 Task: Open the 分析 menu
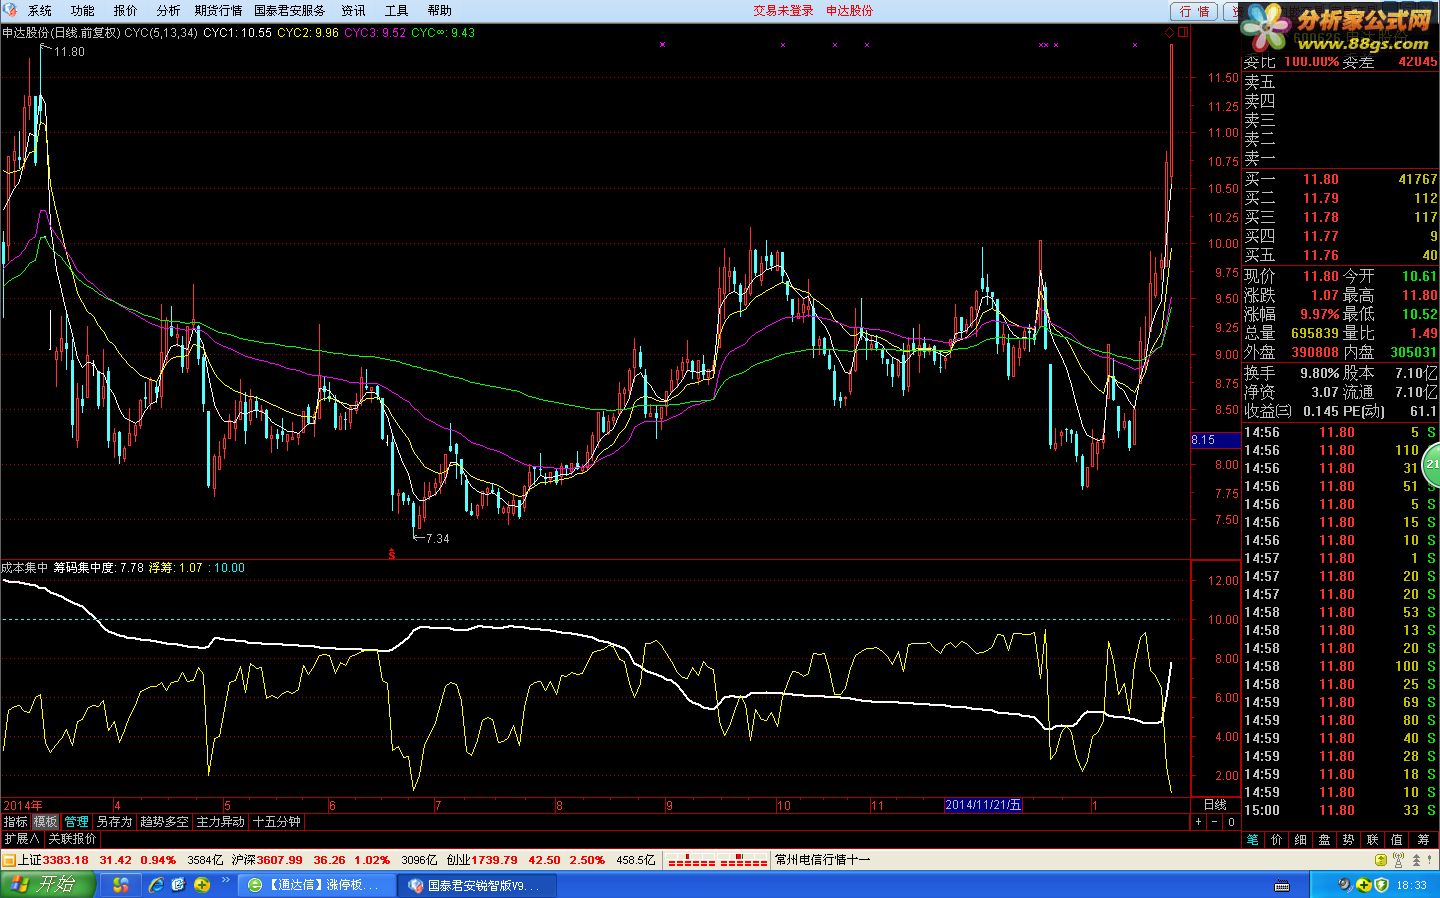coord(168,11)
